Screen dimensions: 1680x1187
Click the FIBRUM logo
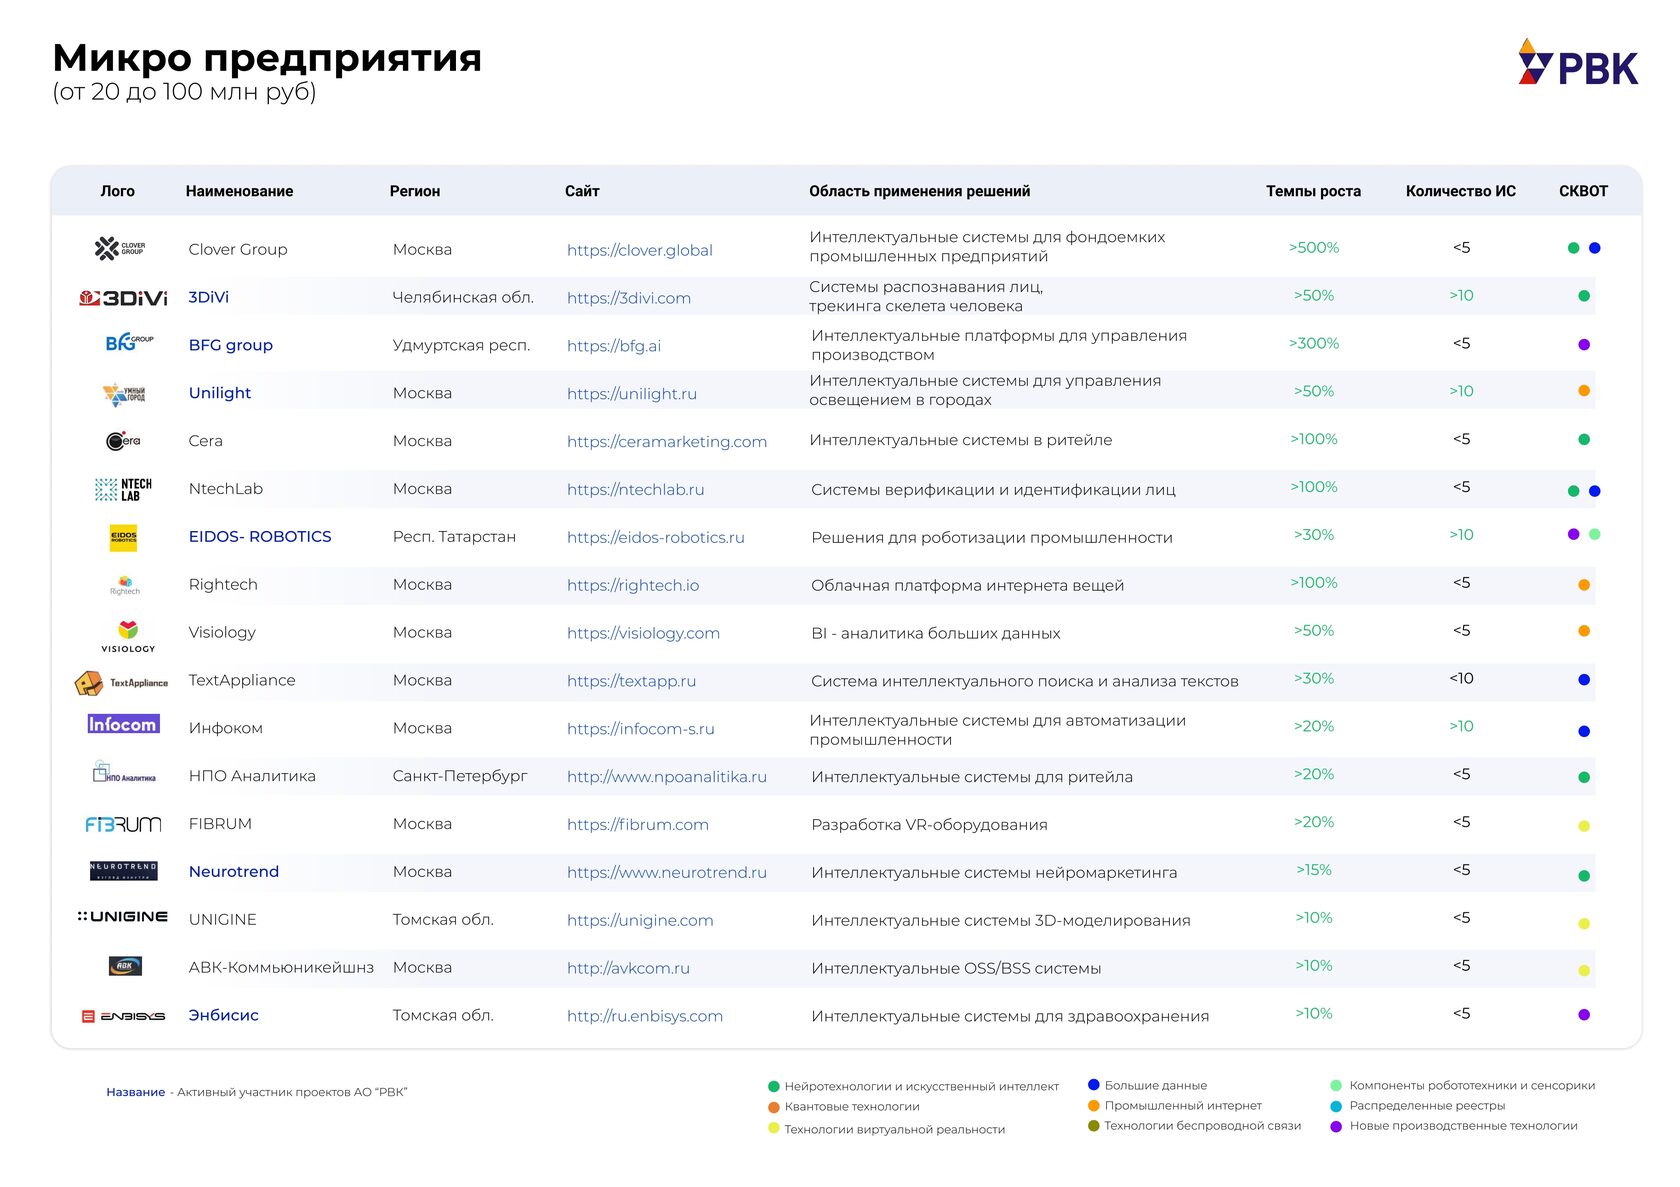click(x=123, y=824)
